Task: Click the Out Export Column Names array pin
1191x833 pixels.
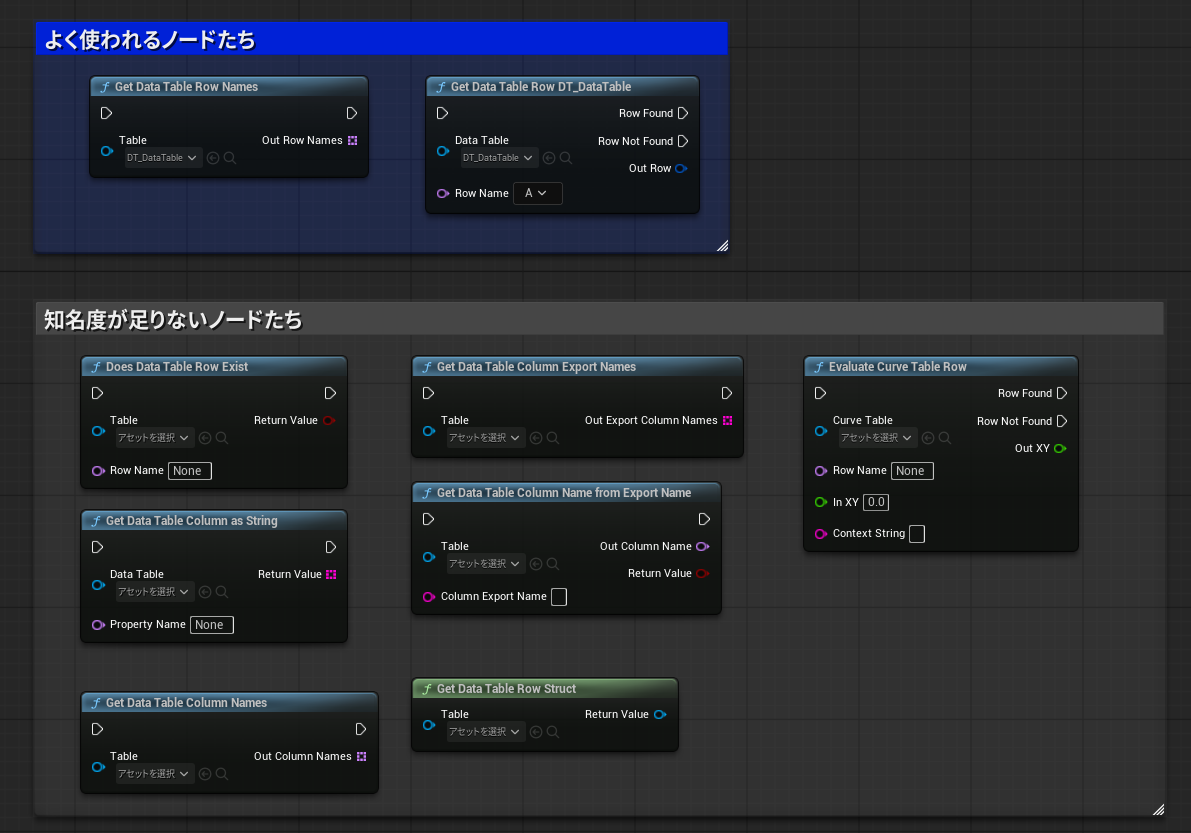Action: coord(728,421)
